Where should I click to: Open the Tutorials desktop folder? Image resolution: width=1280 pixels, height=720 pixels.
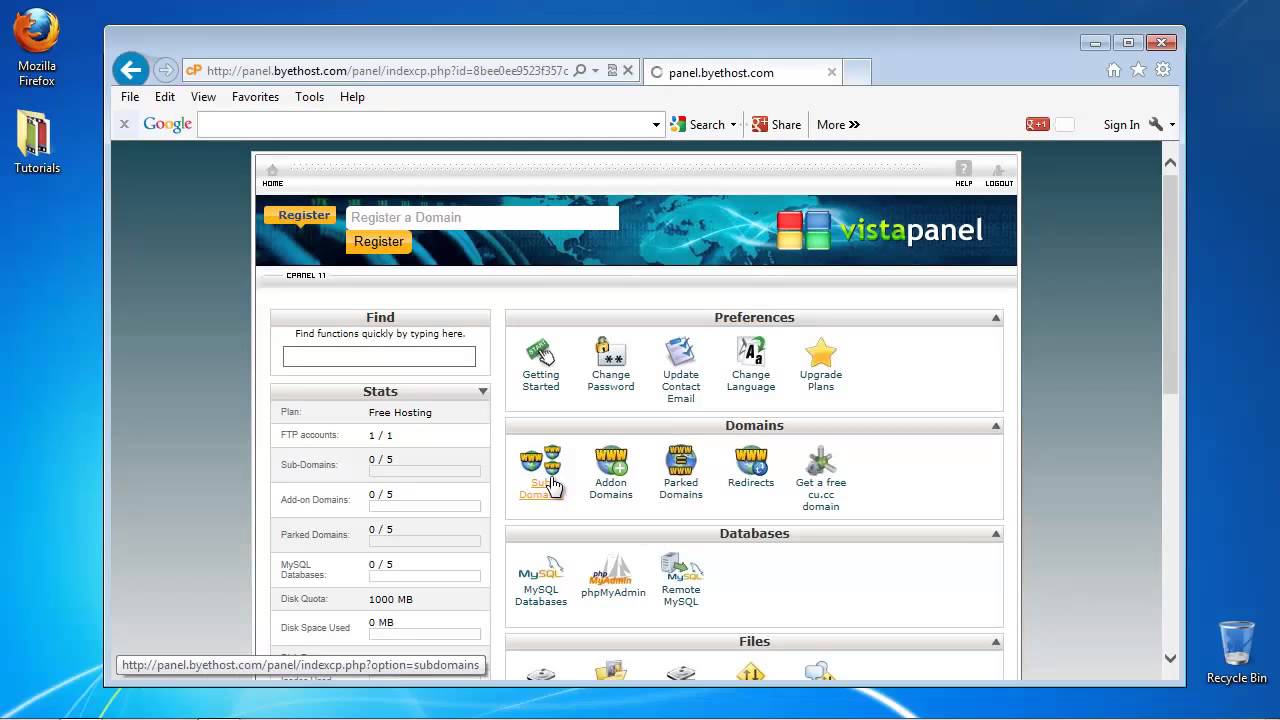click(x=37, y=140)
